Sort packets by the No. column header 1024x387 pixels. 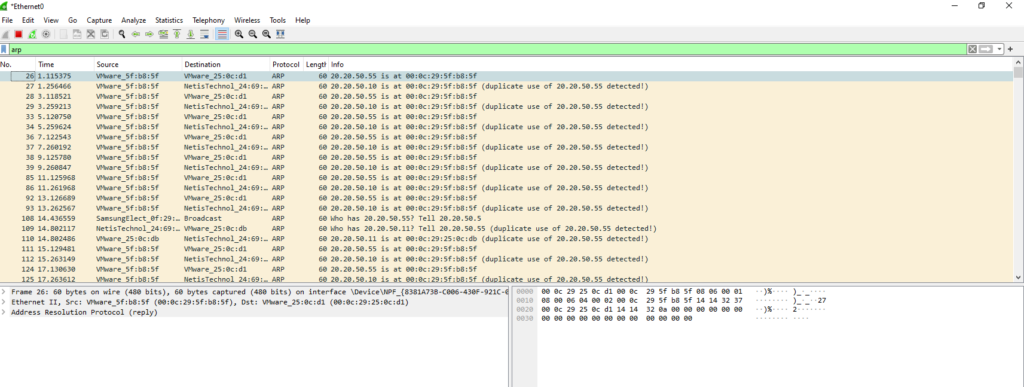17,65
